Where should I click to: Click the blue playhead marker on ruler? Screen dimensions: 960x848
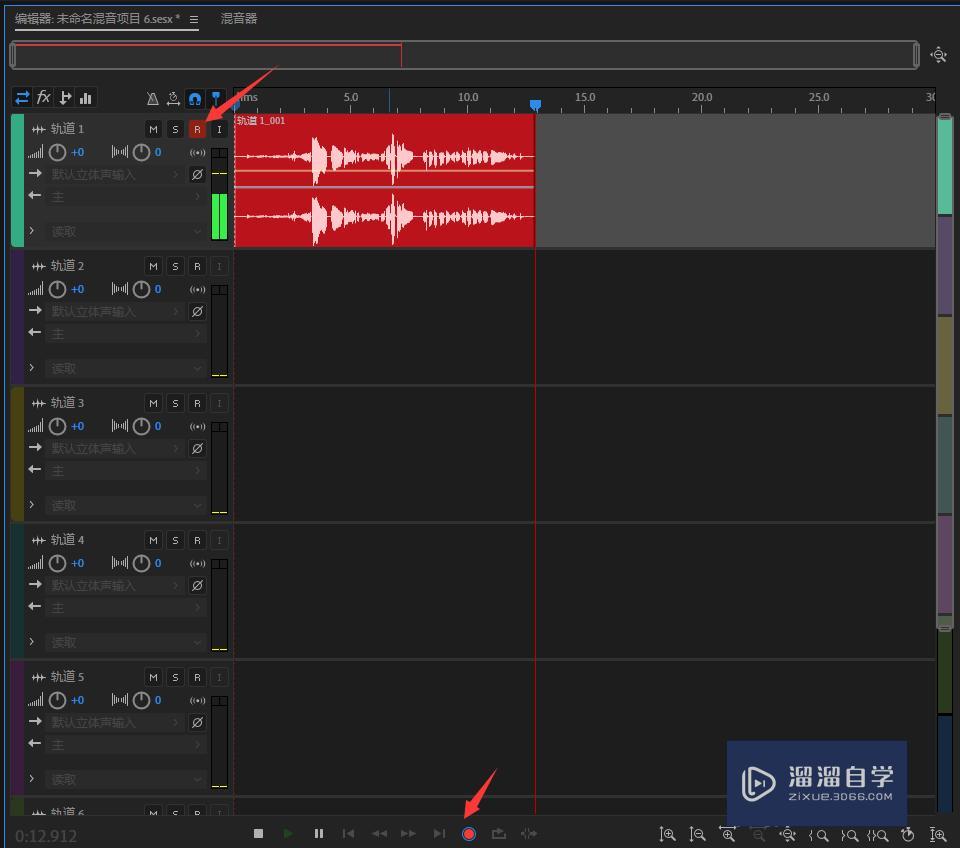point(535,105)
